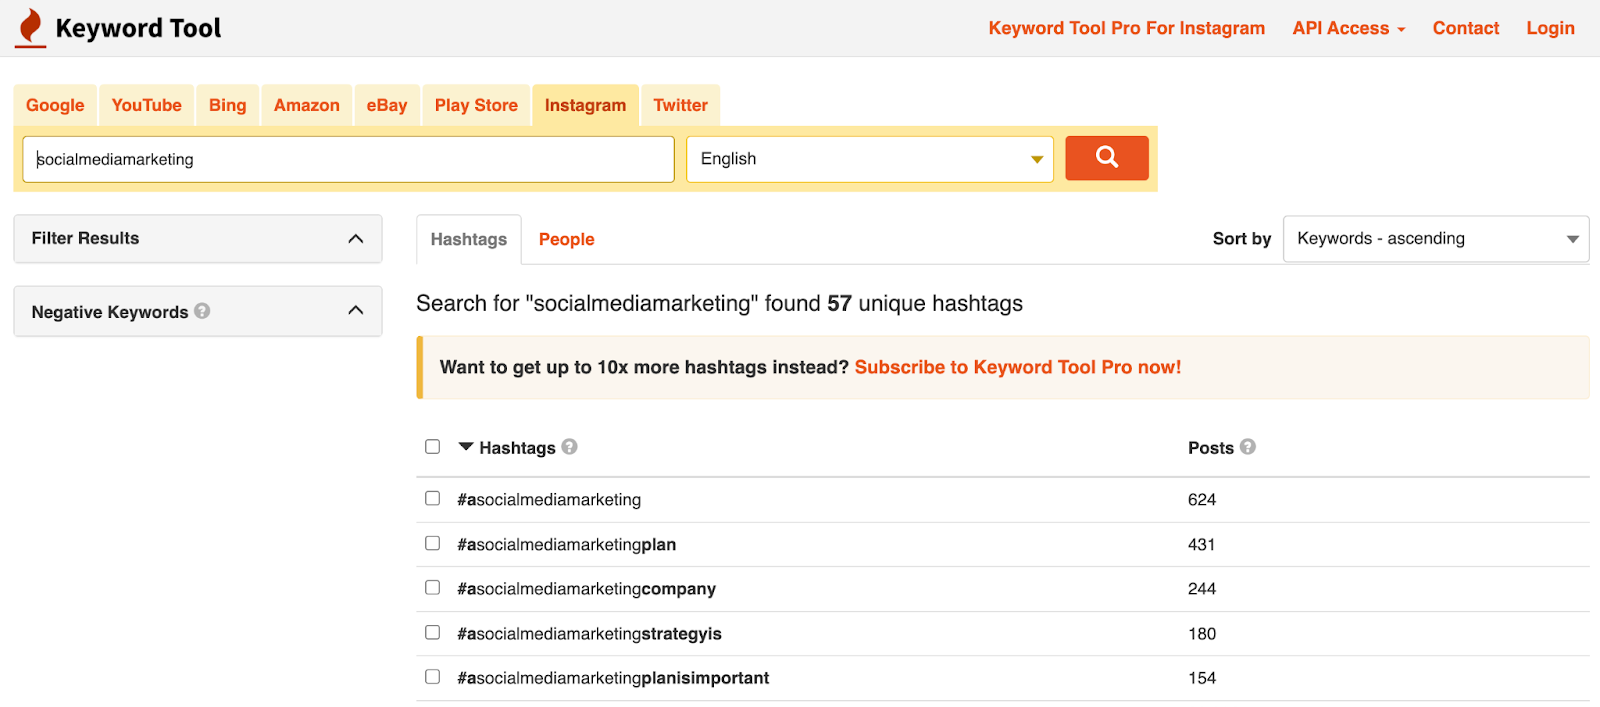Viewport: 1600px width, 707px height.
Task: Click the Keyword Tool flame logo
Action: click(x=31, y=27)
